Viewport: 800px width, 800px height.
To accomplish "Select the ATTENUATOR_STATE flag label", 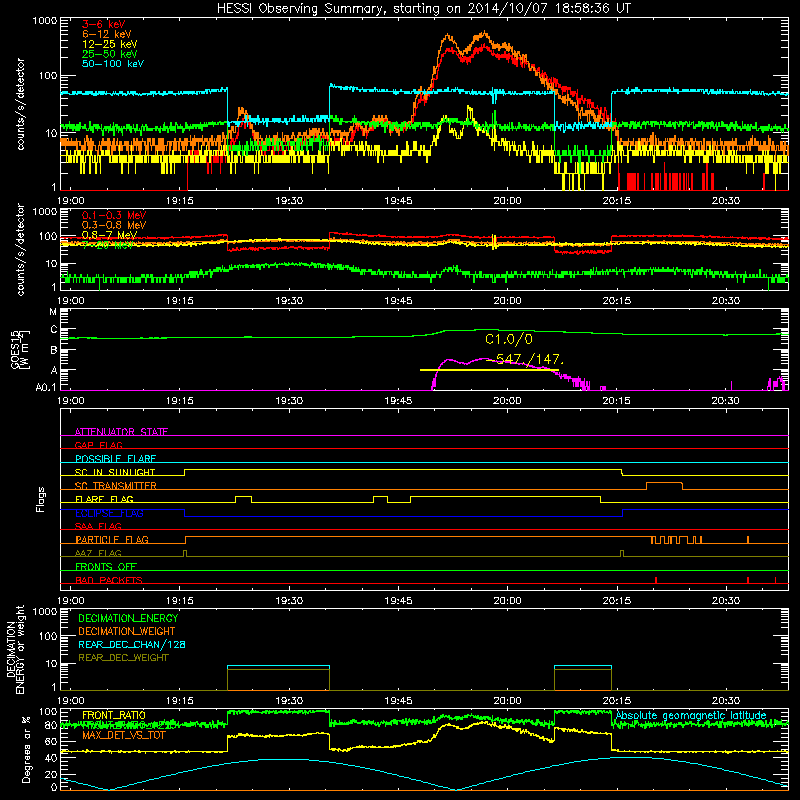I will pyautogui.click(x=121, y=432).
